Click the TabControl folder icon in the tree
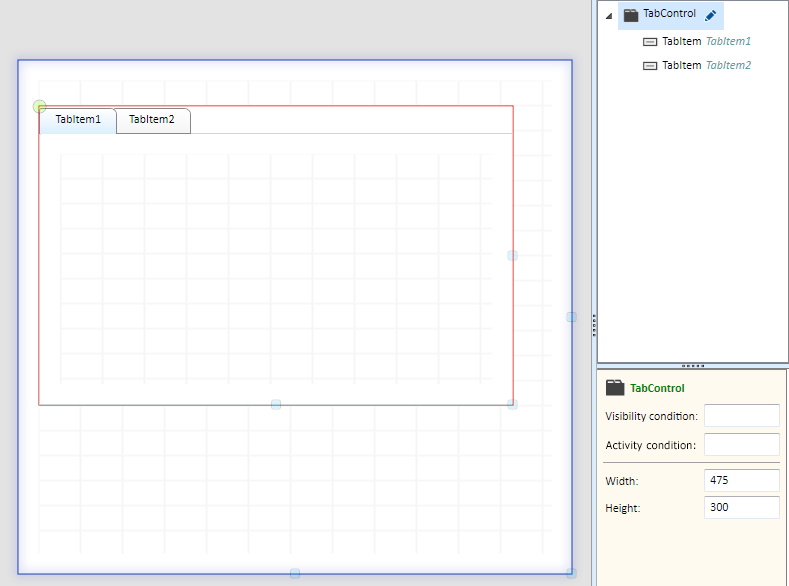The image size is (789, 586). pyautogui.click(x=631, y=15)
